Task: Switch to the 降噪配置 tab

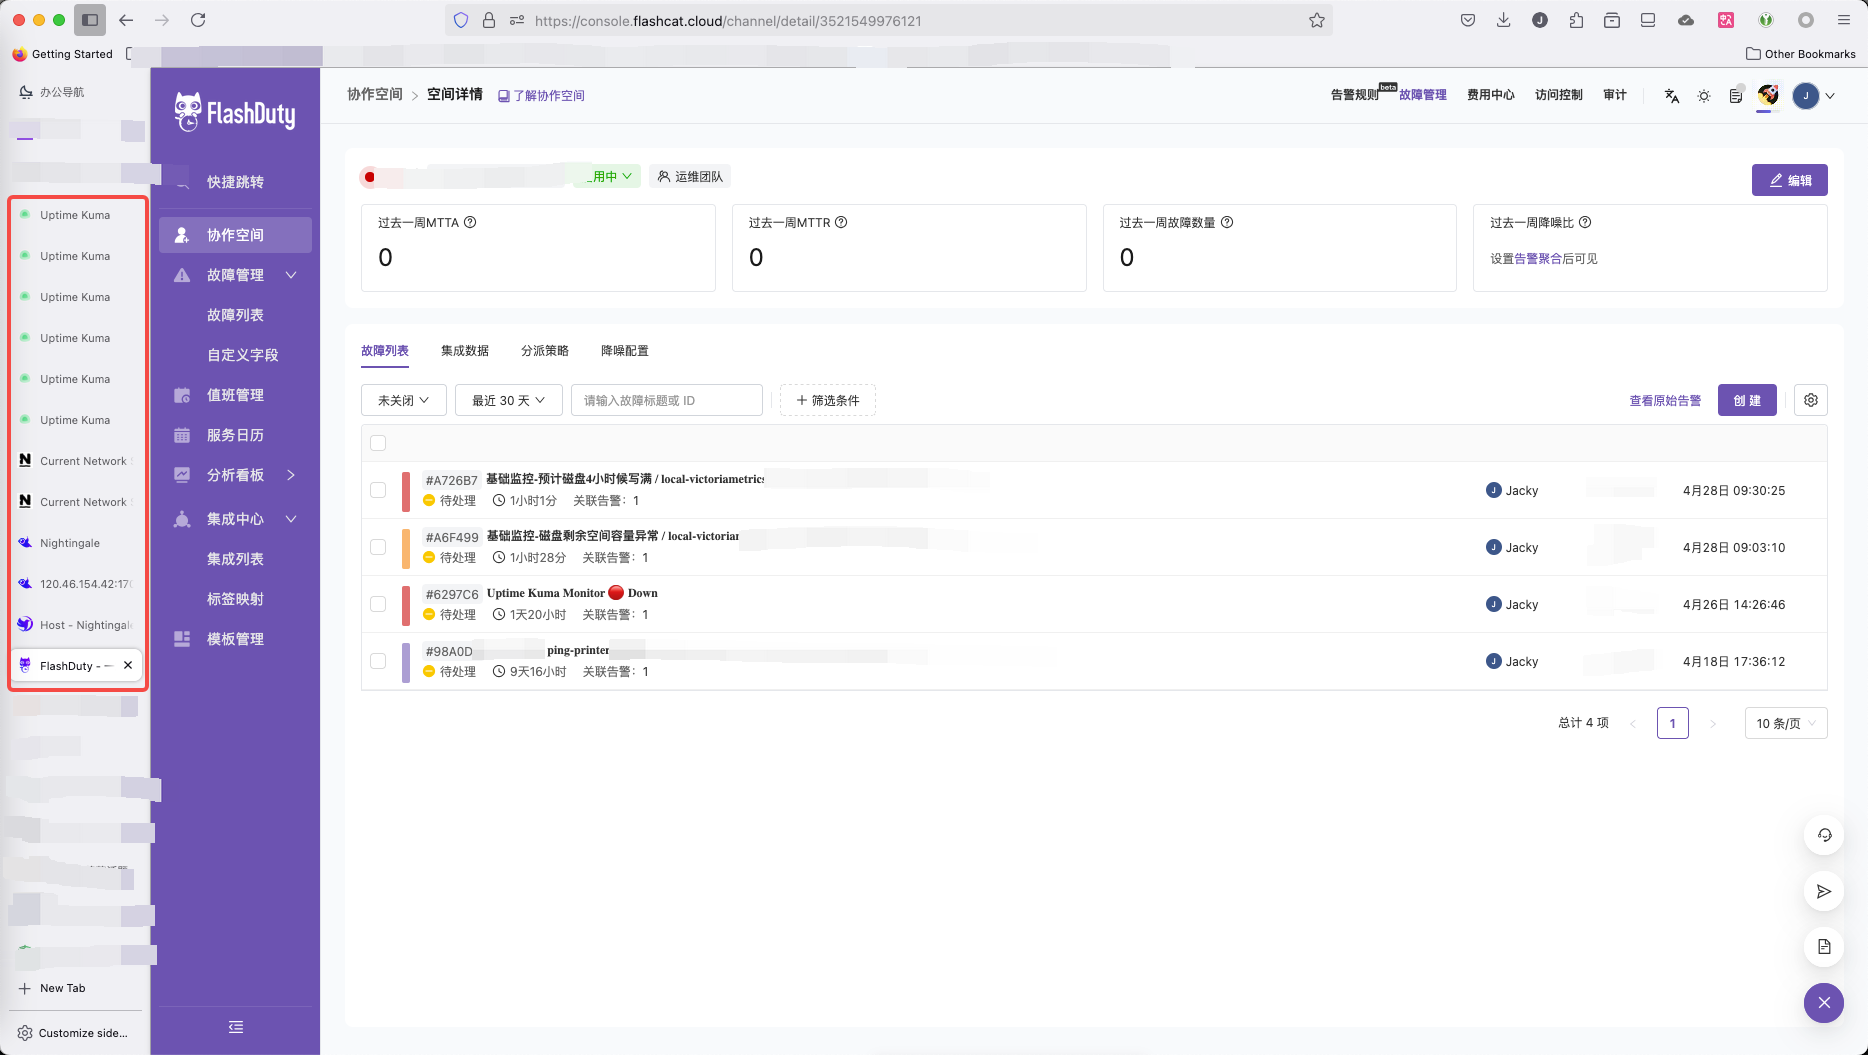Action: [625, 351]
